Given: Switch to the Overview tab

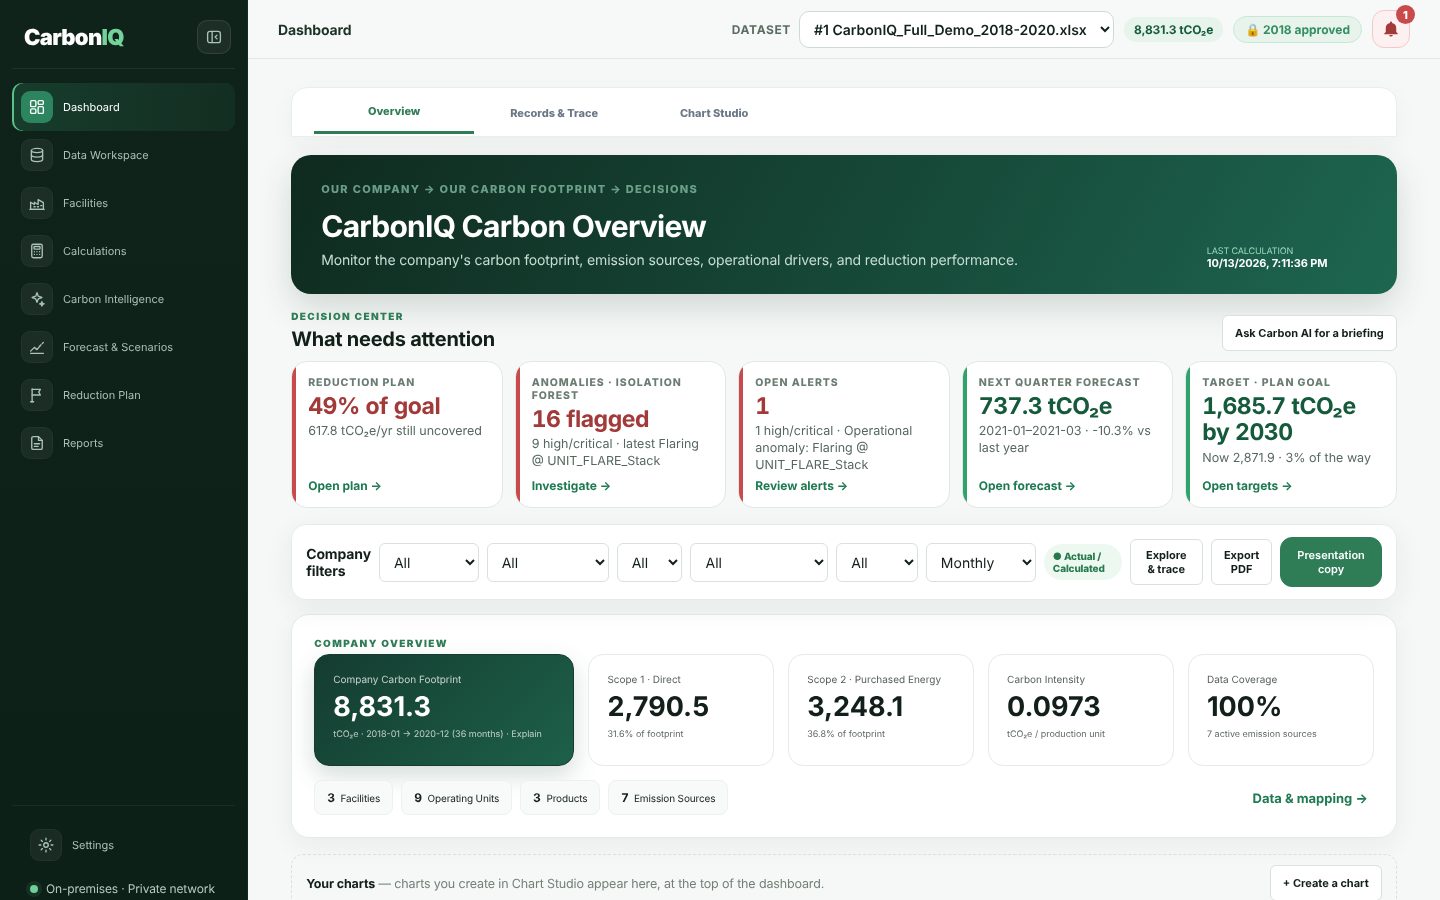Looking at the screenshot, I should [x=394, y=111].
